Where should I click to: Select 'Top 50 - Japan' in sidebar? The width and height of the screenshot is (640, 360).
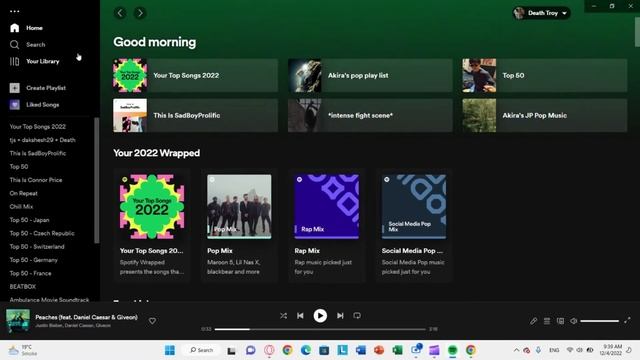(29, 220)
